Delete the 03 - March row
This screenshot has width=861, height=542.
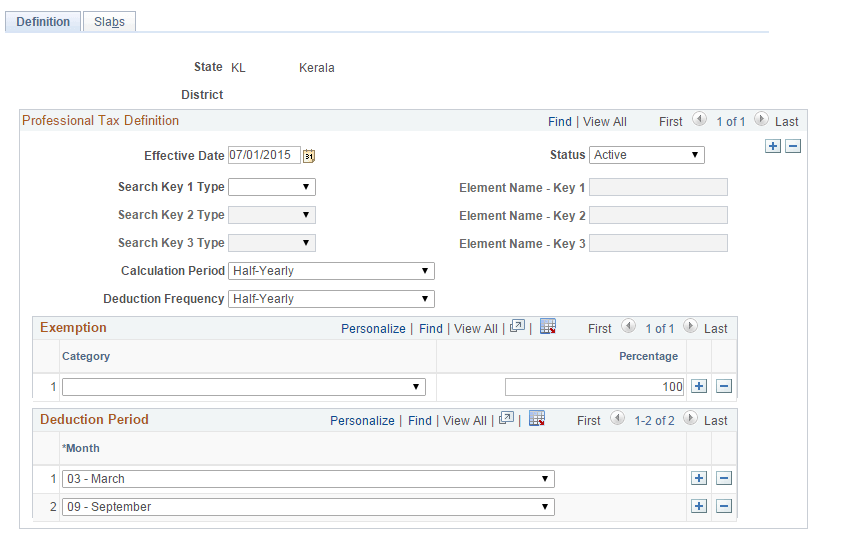tap(724, 478)
